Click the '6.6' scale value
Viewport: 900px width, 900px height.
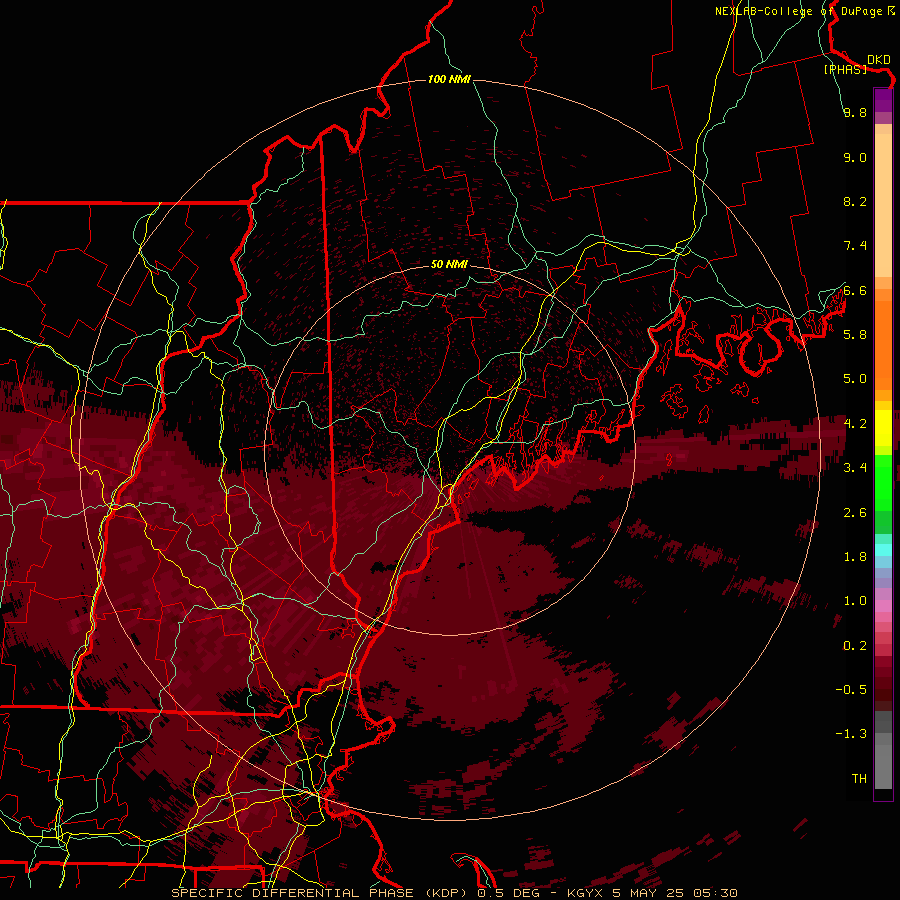[x=855, y=290]
